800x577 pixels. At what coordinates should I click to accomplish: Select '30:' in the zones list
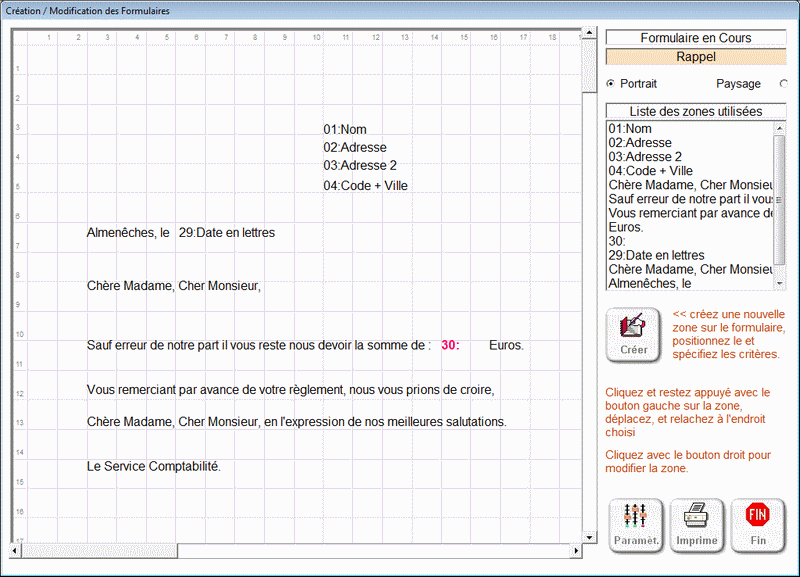pyautogui.click(x=690, y=241)
